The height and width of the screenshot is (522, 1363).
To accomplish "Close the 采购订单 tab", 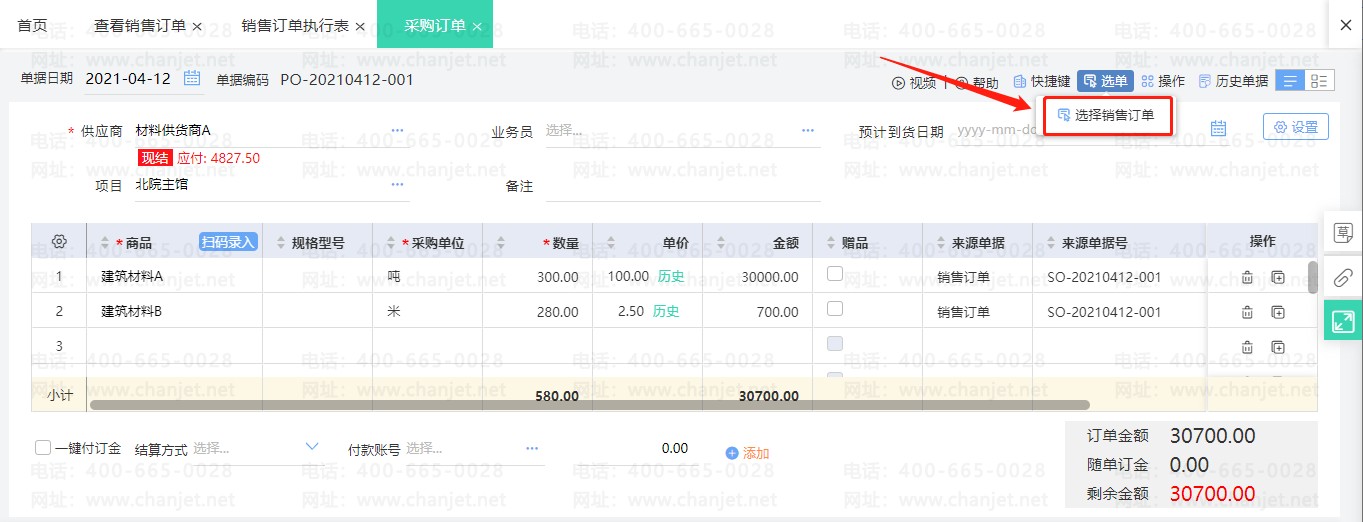I will click(476, 26).
